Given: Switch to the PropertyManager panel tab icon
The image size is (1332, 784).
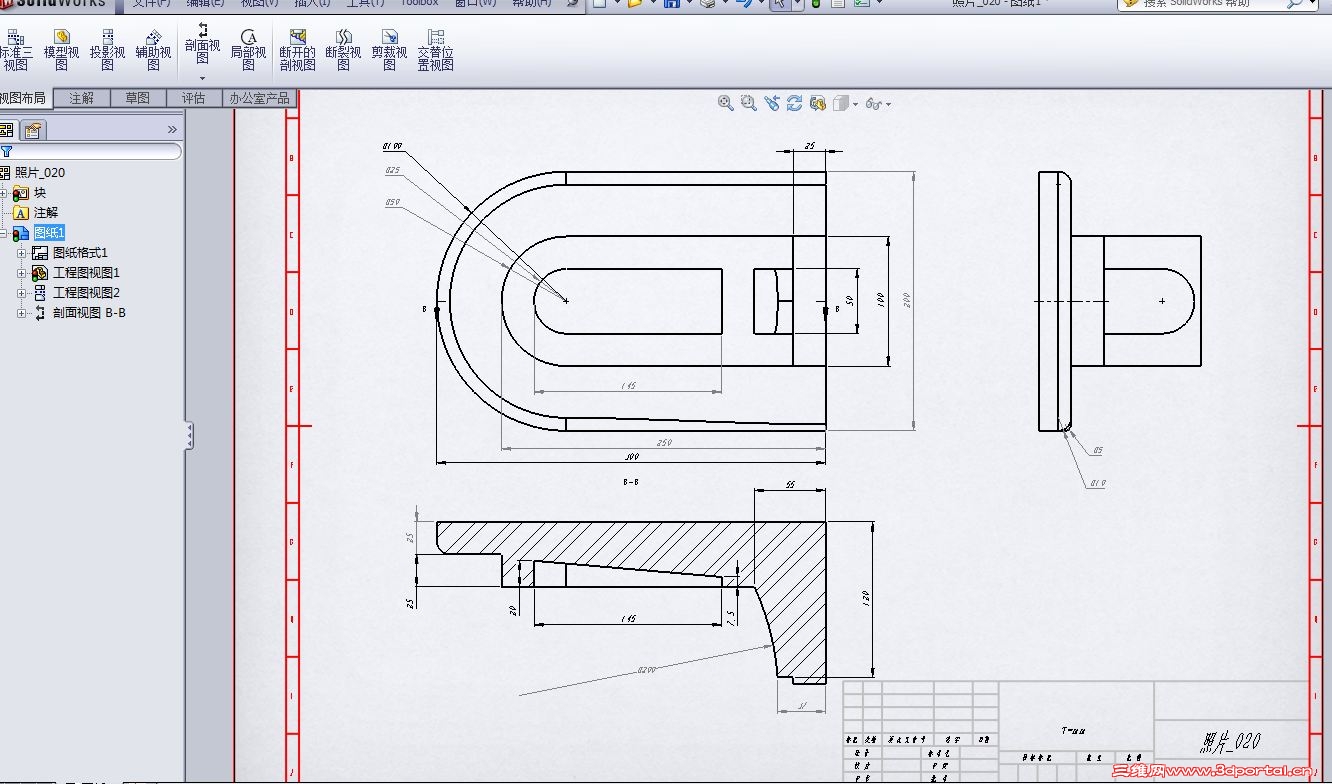Looking at the screenshot, I should (33, 130).
